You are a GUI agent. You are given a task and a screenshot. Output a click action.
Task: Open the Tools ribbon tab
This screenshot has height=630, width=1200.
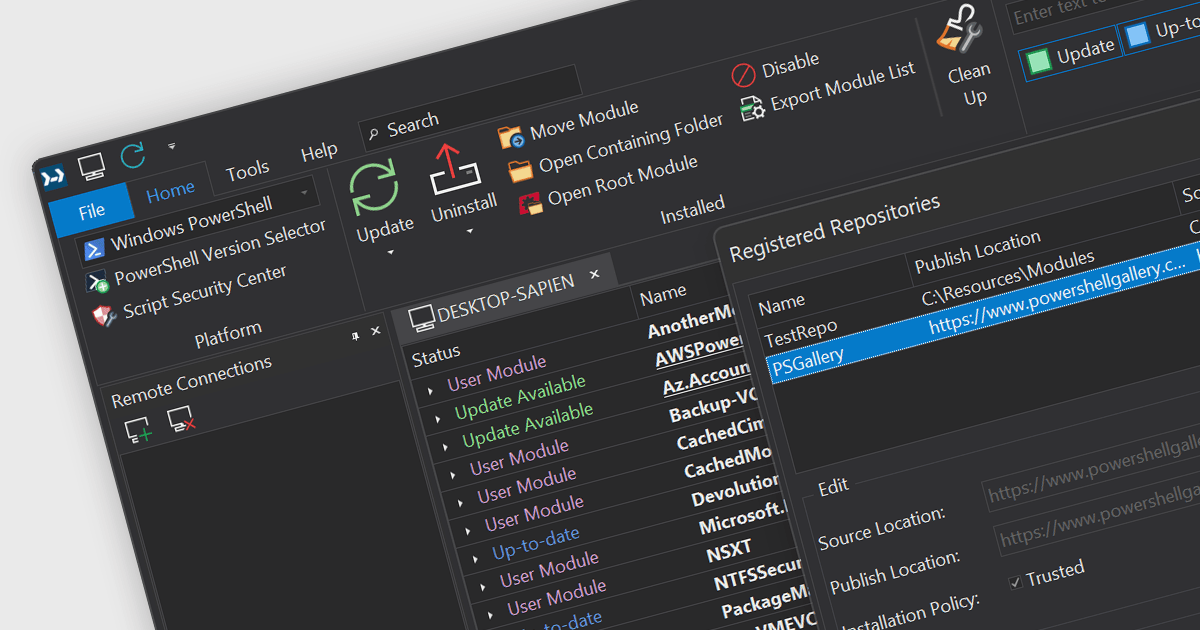(247, 172)
